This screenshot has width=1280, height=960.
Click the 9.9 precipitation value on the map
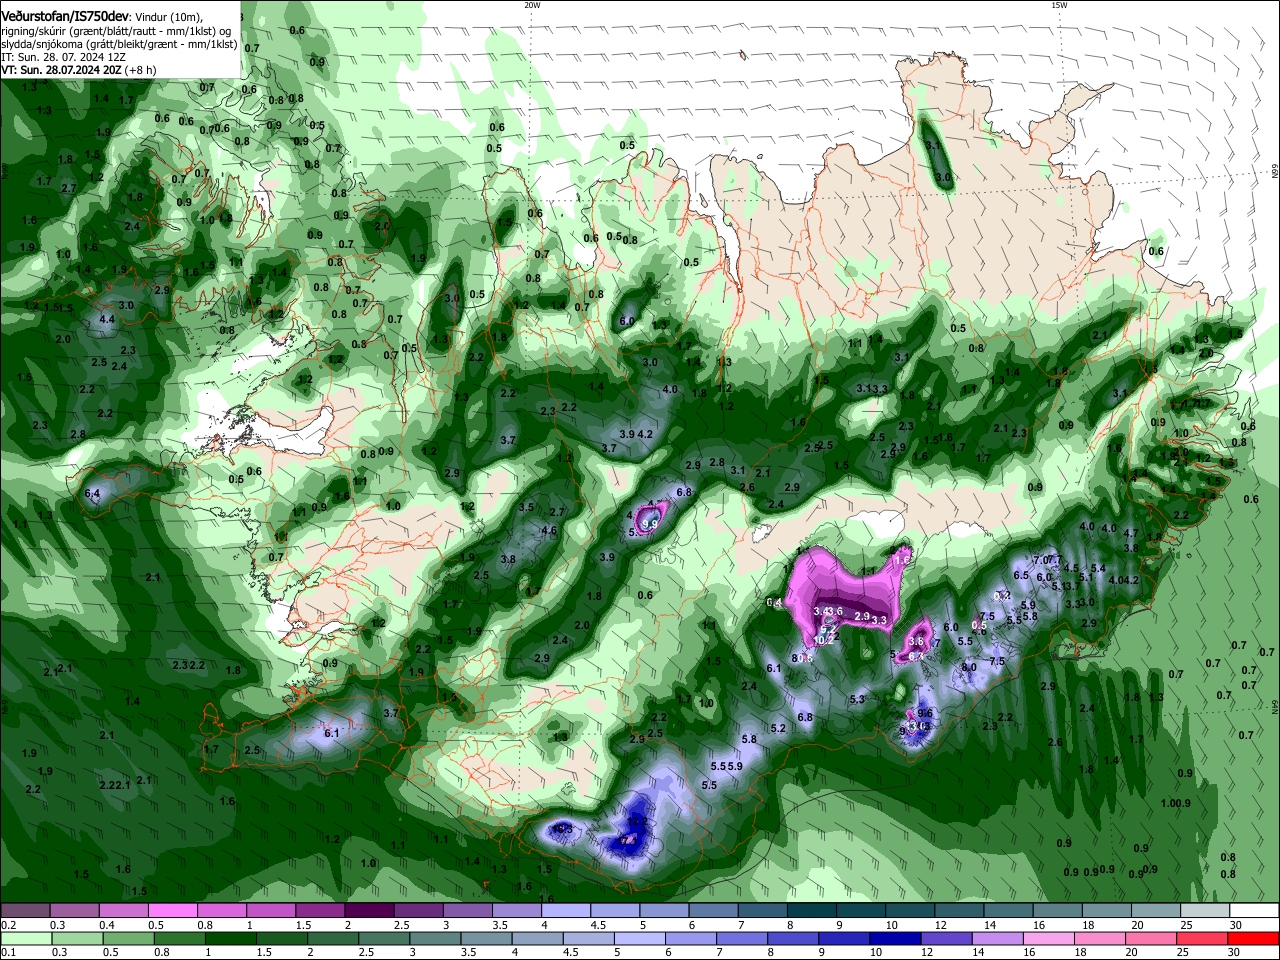(x=650, y=523)
